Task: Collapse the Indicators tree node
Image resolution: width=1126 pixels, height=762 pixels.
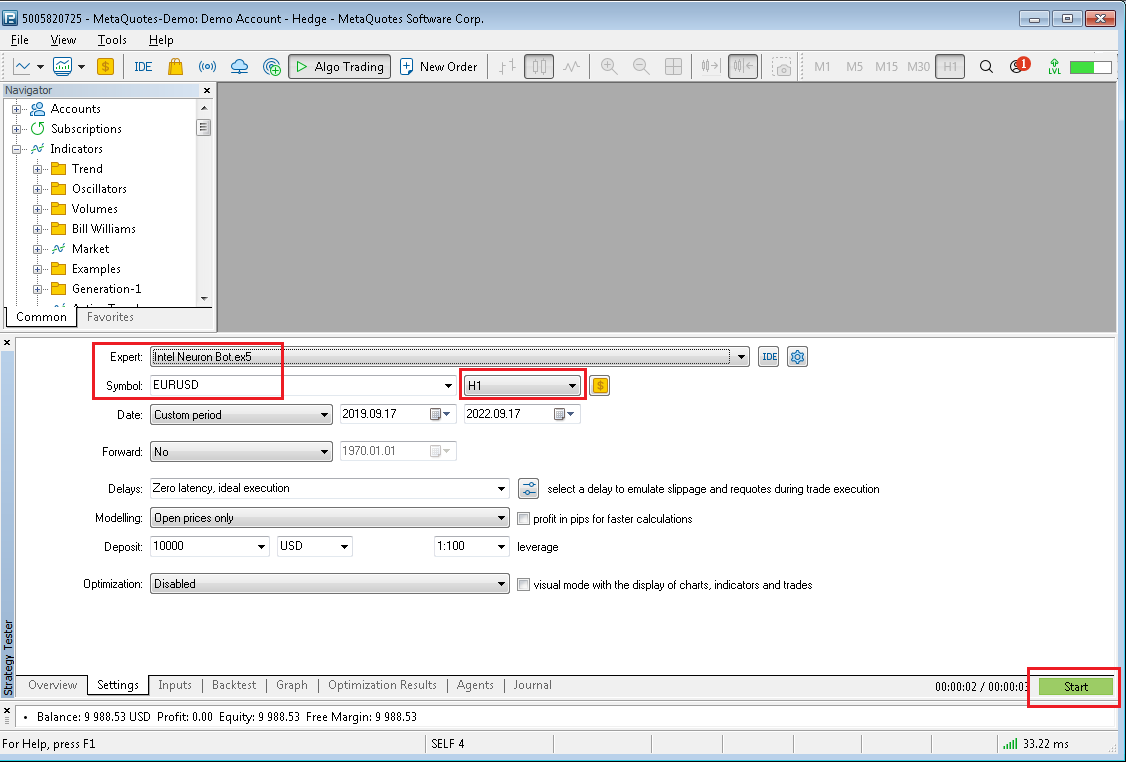Action: click(16, 149)
